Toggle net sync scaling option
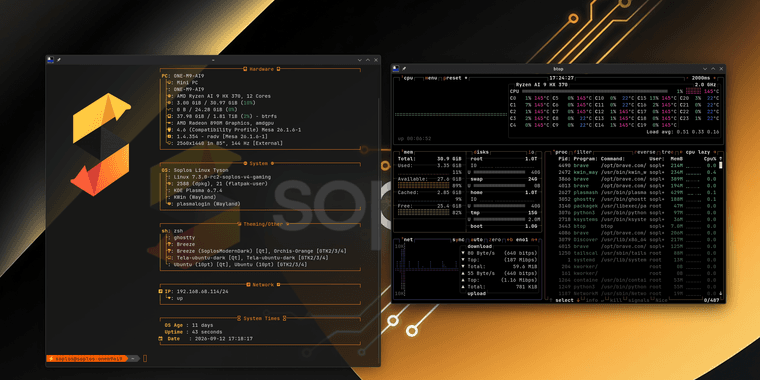 458,239
